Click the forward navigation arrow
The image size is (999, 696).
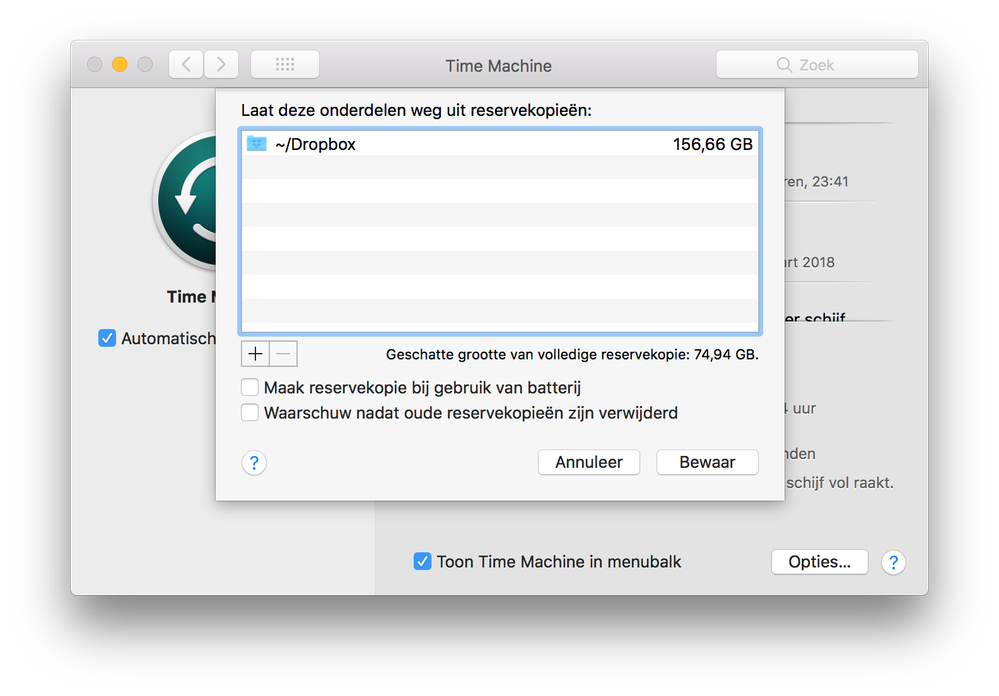219,64
